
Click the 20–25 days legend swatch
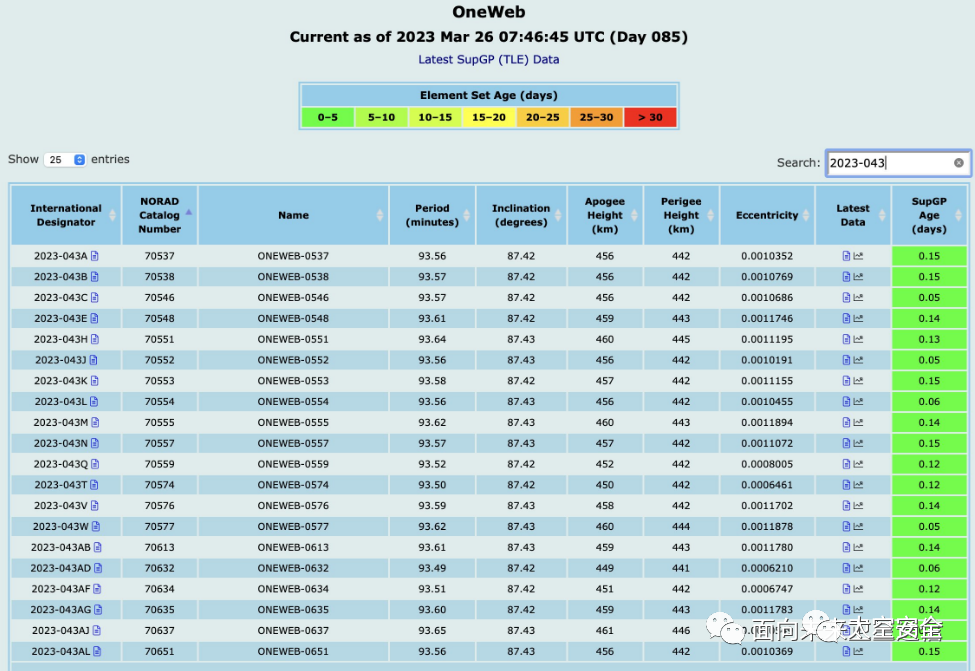tap(543, 117)
